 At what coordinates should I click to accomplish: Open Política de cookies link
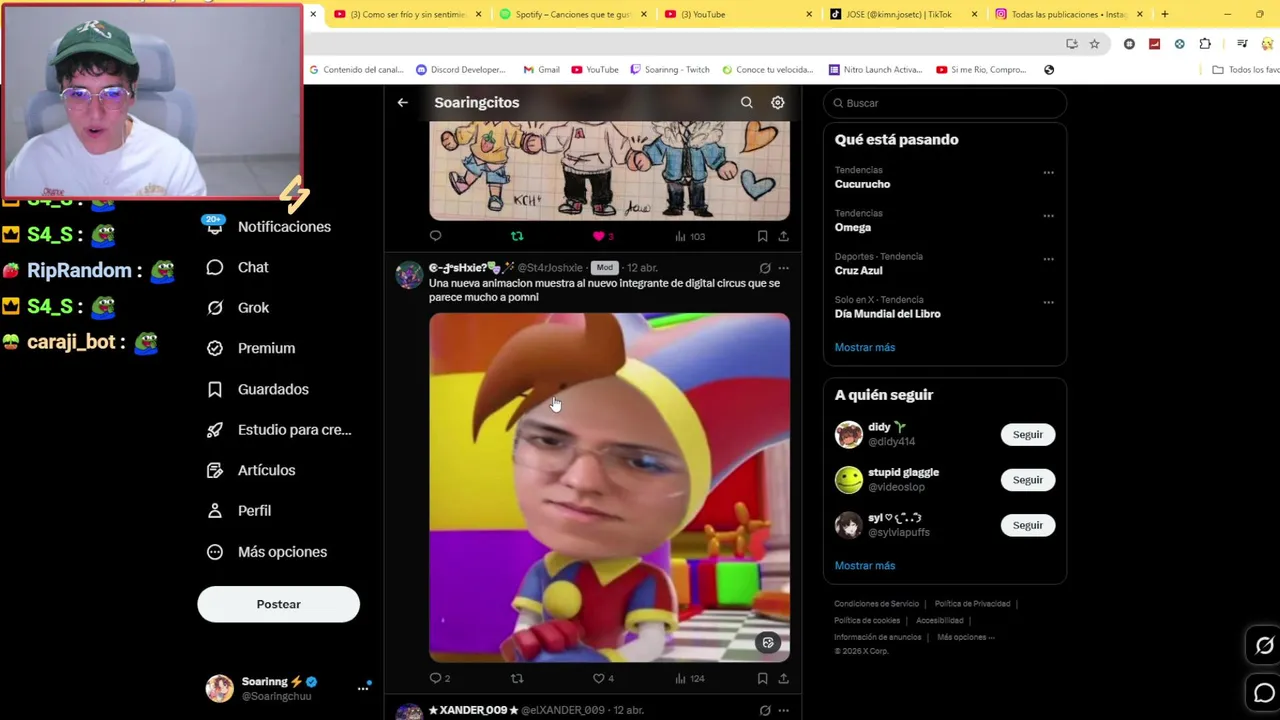[x=867, y=620]
